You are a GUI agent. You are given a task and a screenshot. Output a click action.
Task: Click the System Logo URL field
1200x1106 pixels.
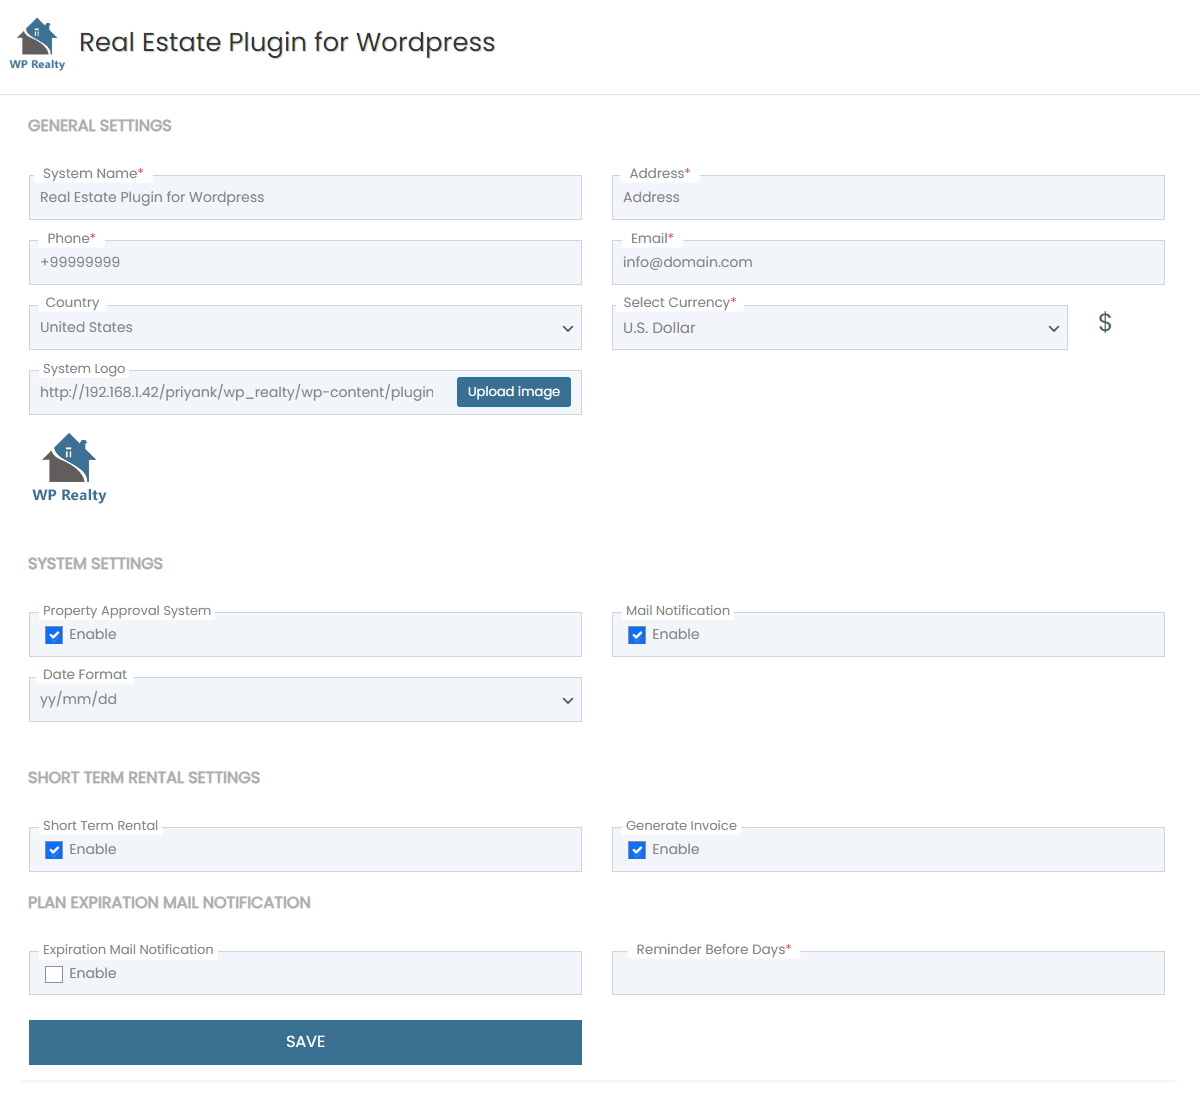point(240,393)
